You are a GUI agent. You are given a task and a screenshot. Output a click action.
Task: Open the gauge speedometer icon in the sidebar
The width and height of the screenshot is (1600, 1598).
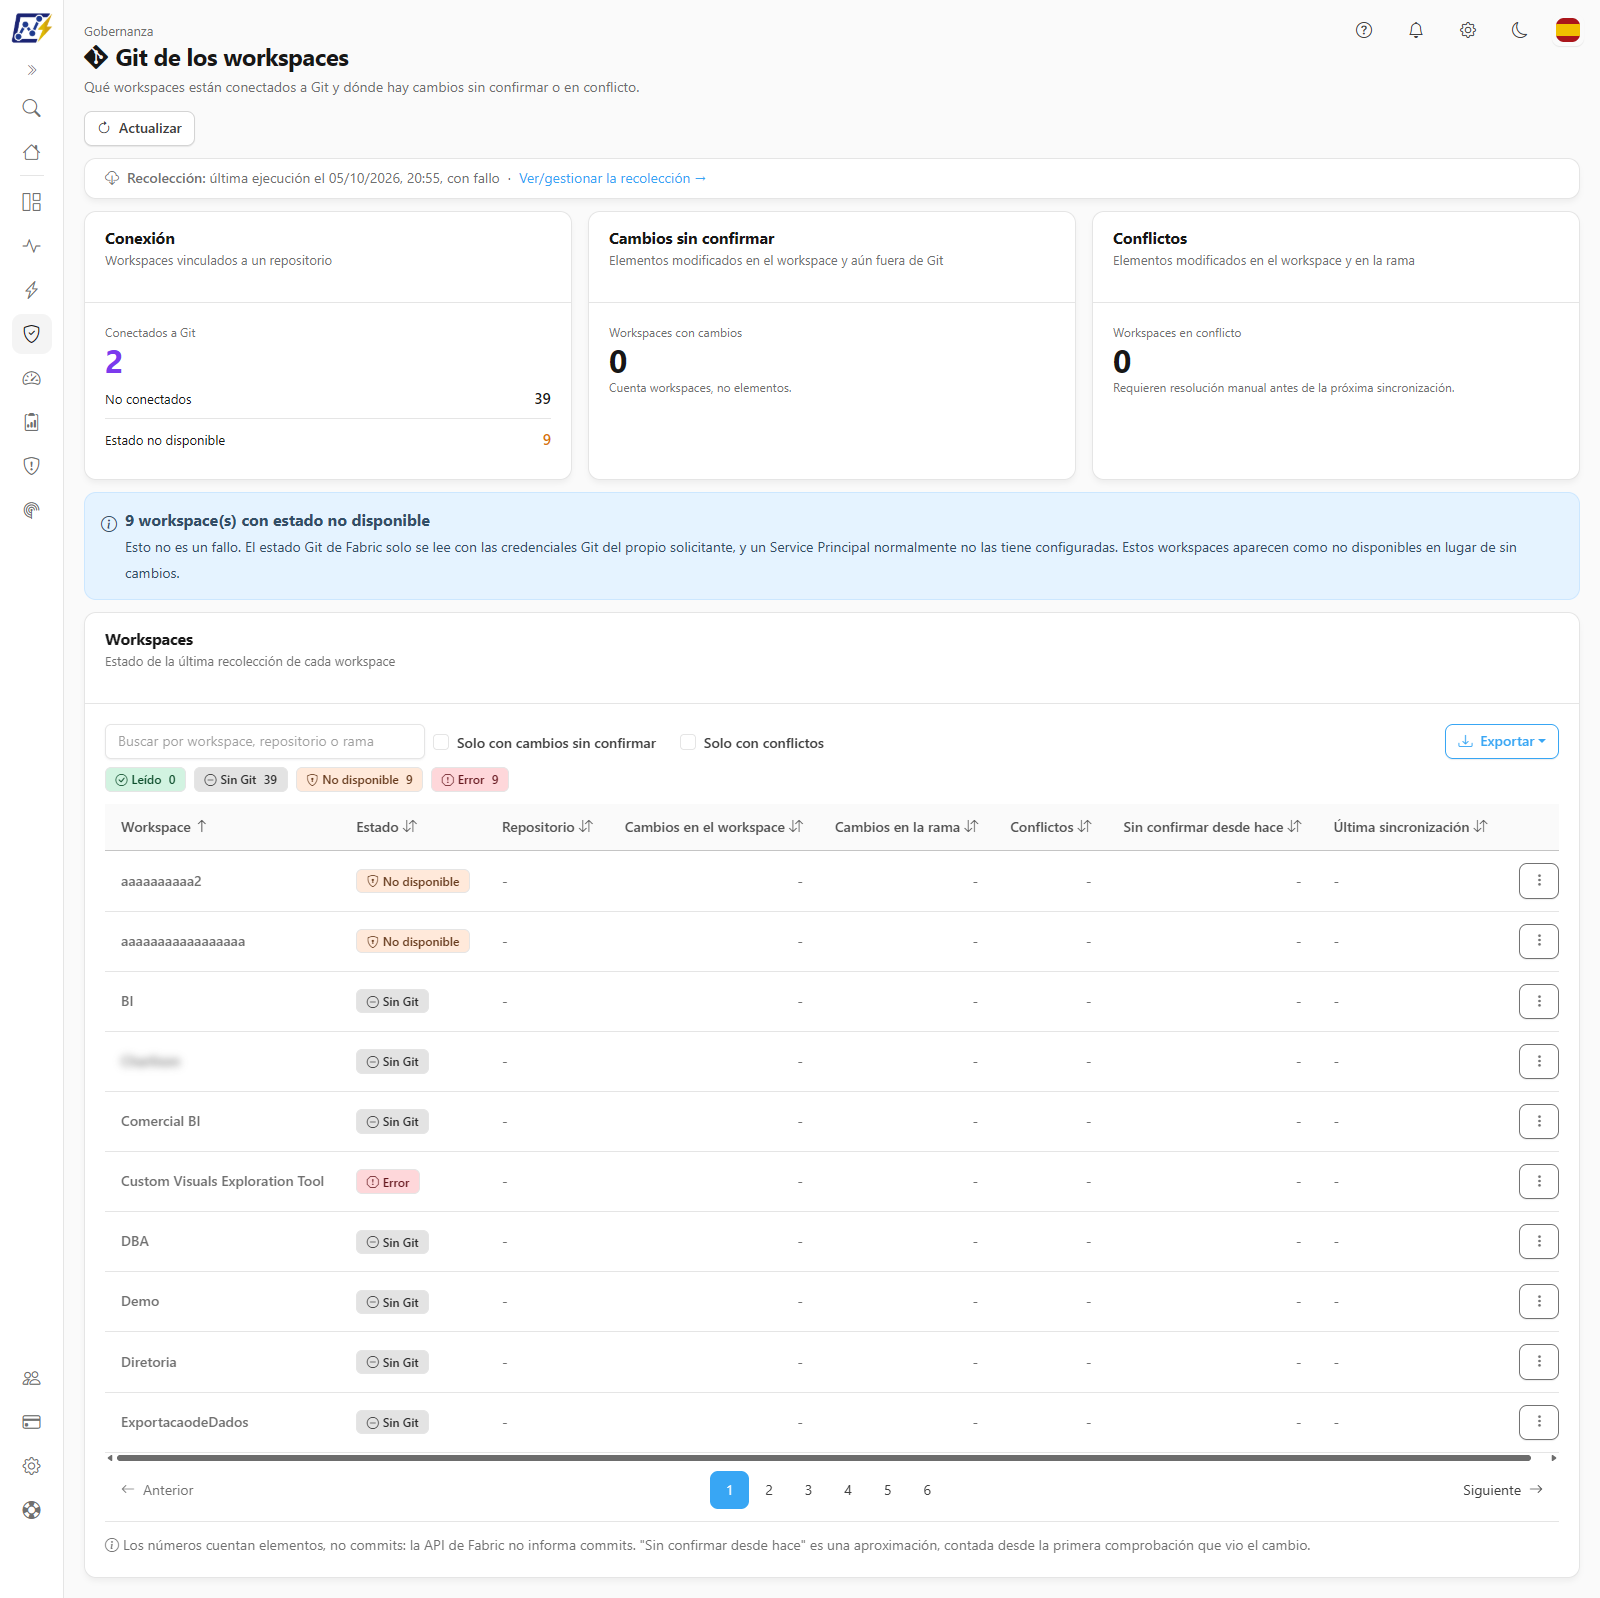(32, 378)
